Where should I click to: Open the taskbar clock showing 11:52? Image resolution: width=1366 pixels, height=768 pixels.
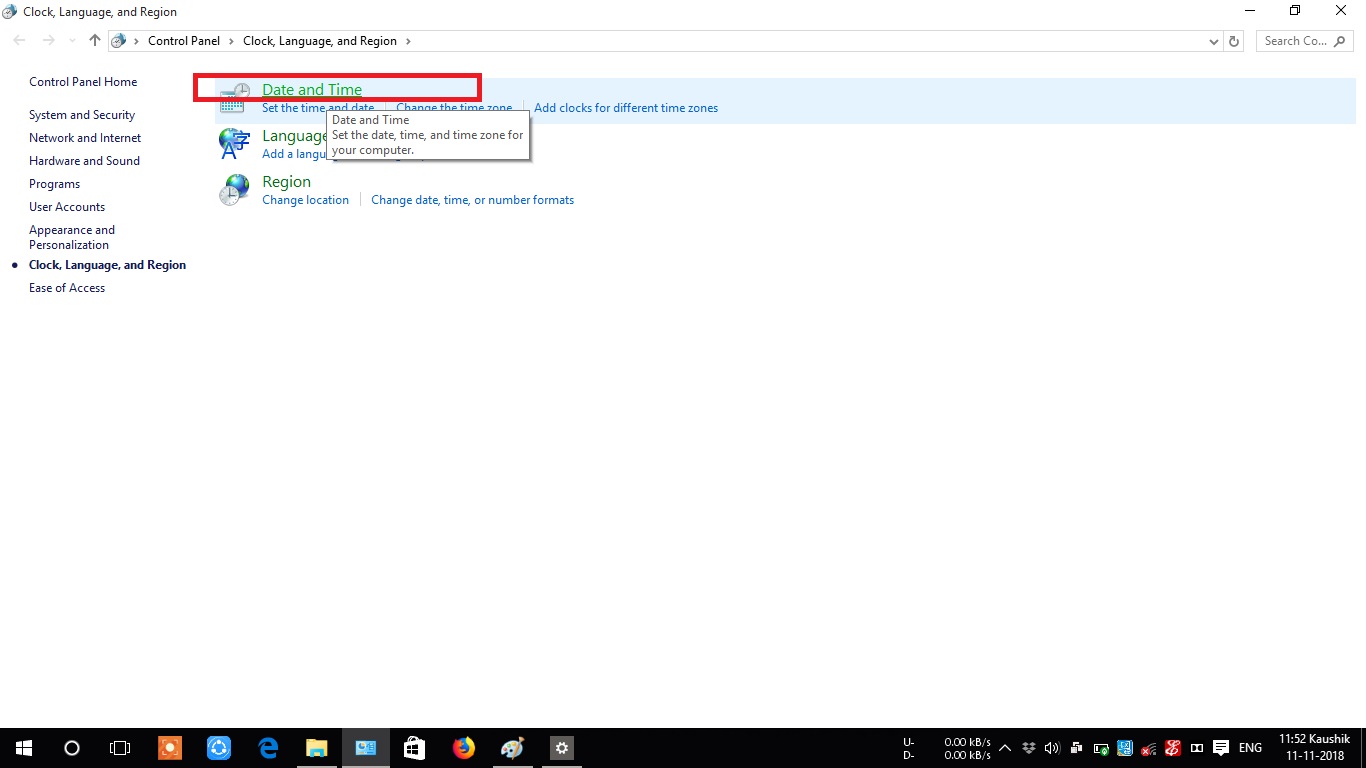1314,748
